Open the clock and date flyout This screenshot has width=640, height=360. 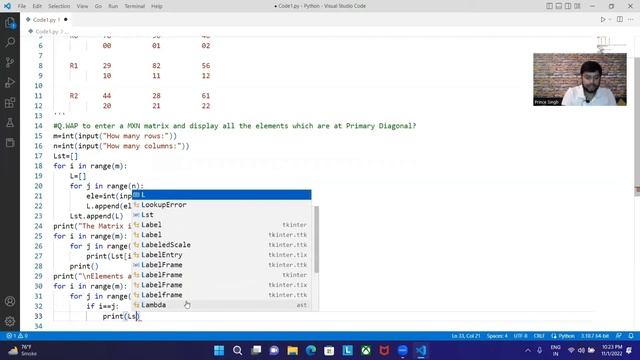(x=611, y=351)
